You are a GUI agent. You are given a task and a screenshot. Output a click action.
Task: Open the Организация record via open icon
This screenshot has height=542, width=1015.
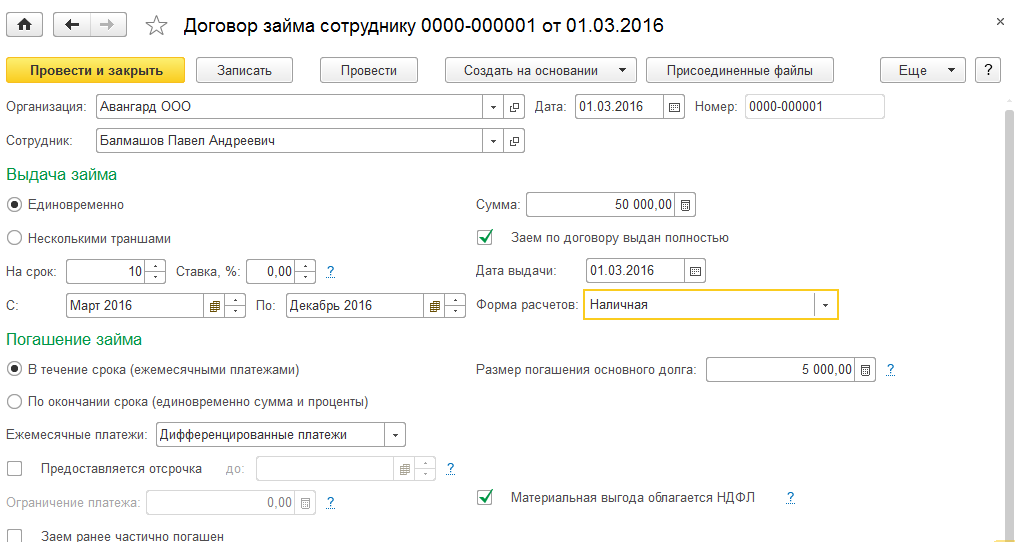point(516,106)
